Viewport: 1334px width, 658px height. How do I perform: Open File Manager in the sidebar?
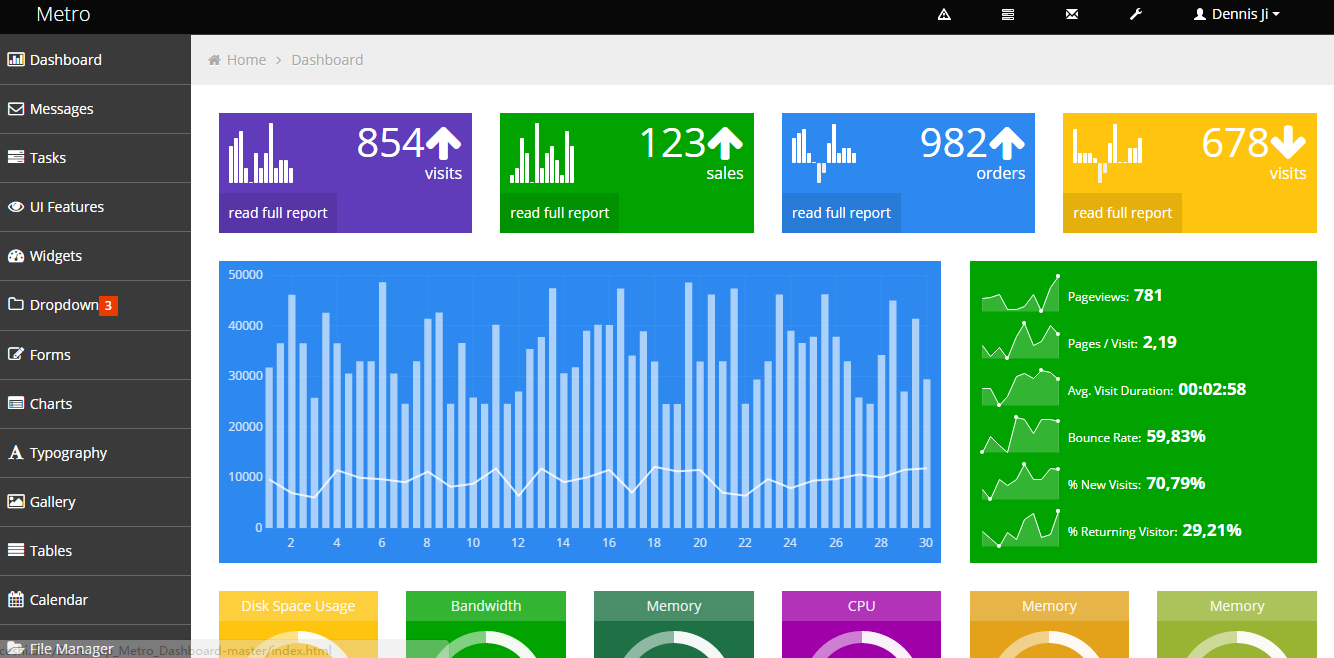pos(95,642)
